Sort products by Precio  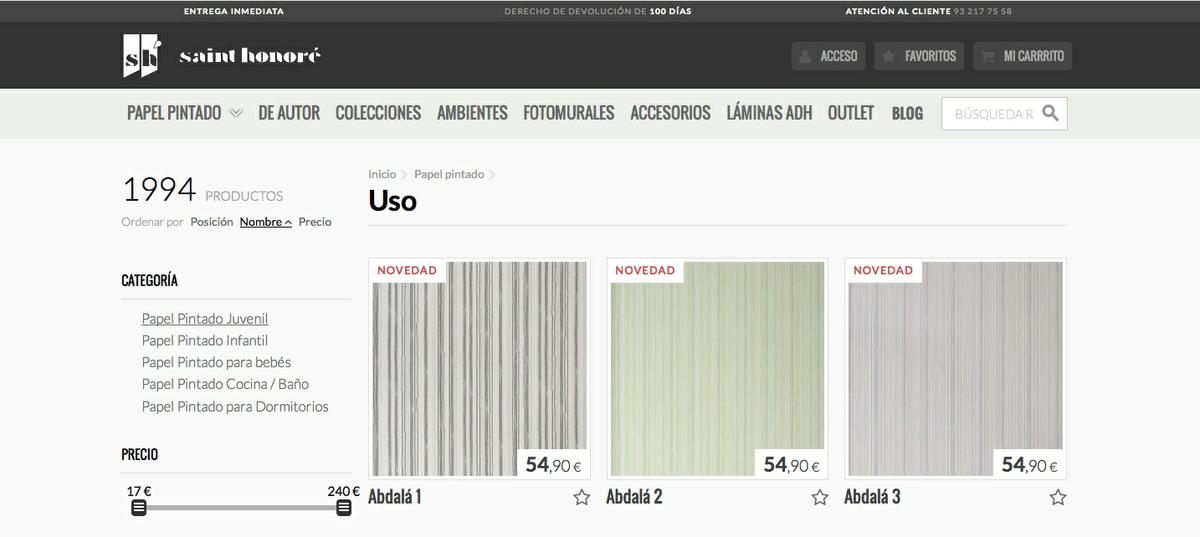(315, 222)
